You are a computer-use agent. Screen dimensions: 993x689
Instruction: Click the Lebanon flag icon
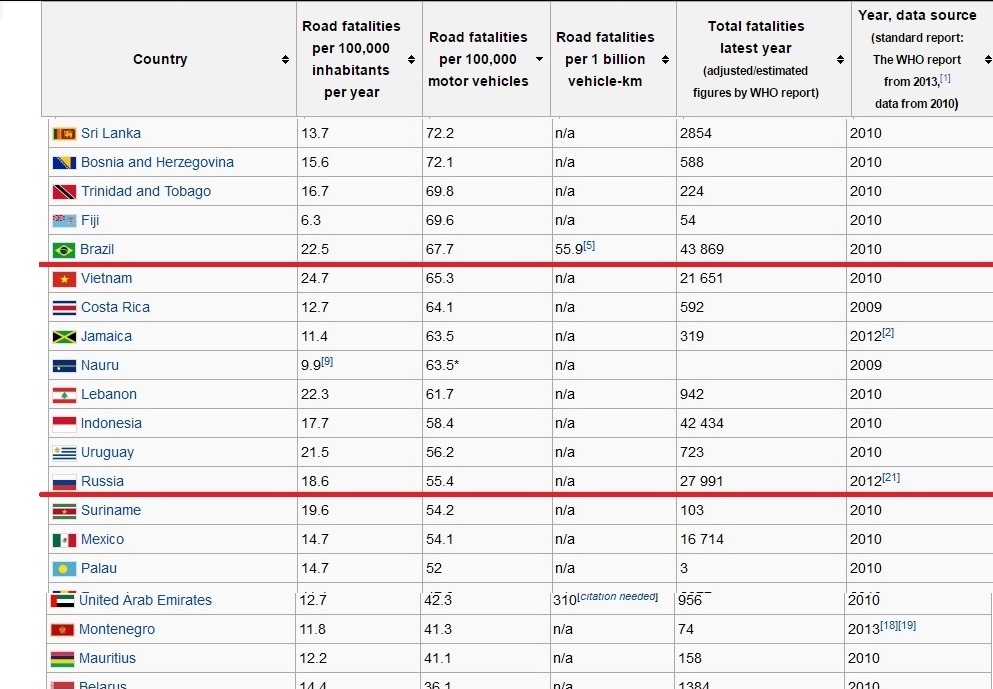[64, 394]
